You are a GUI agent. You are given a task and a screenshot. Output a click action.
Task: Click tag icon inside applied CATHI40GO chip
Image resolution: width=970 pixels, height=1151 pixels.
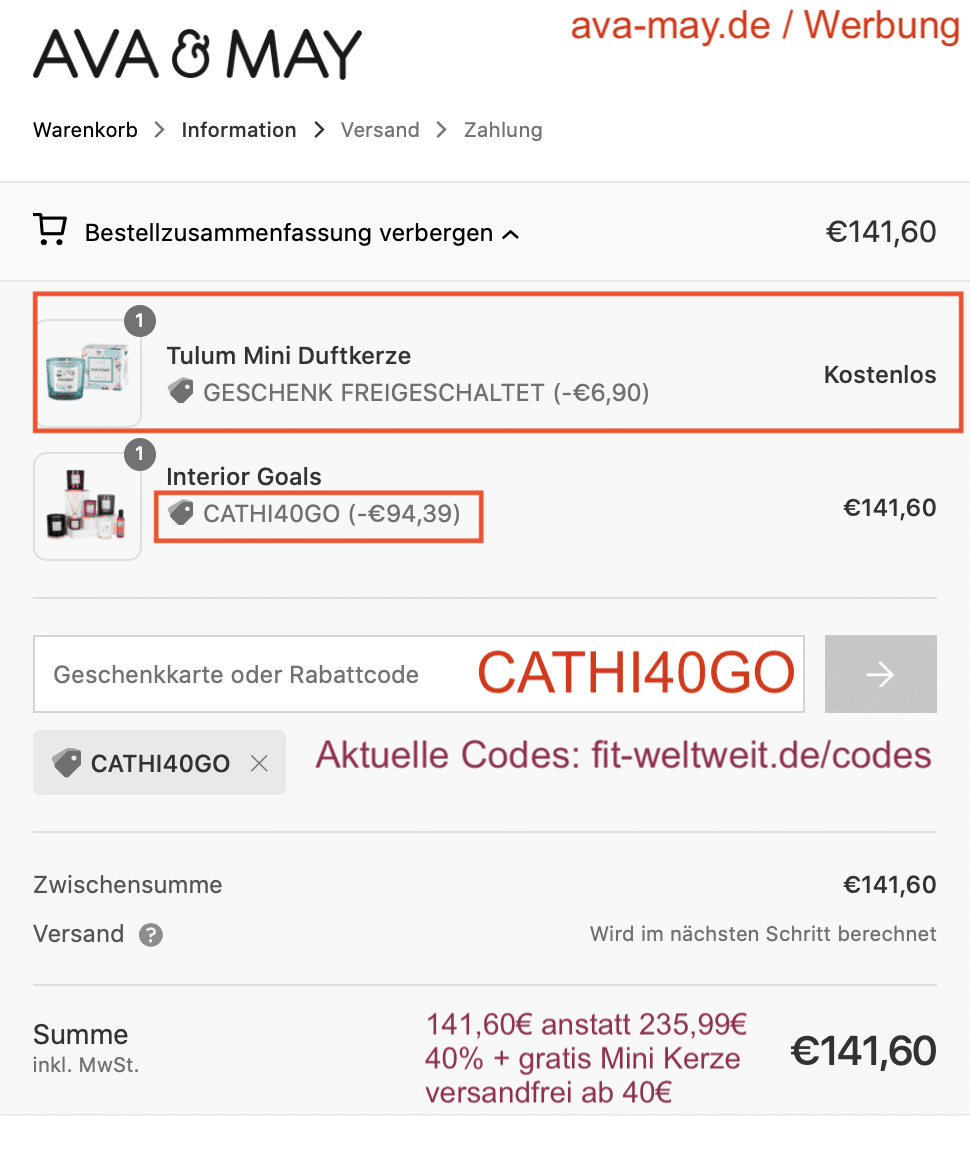67,763
